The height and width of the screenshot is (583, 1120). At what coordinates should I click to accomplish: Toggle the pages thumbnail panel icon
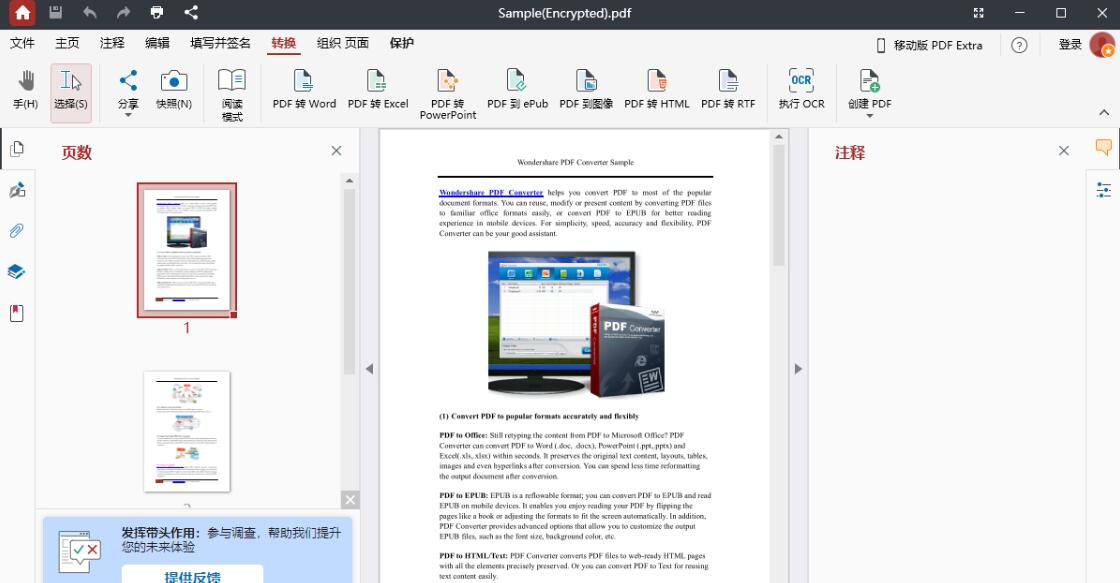tap(17, 149)
